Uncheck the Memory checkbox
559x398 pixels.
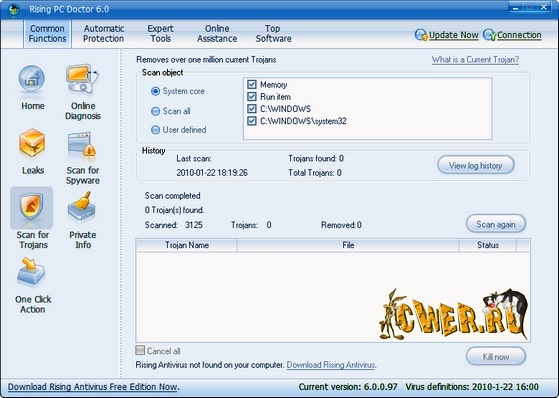[252, 85]
